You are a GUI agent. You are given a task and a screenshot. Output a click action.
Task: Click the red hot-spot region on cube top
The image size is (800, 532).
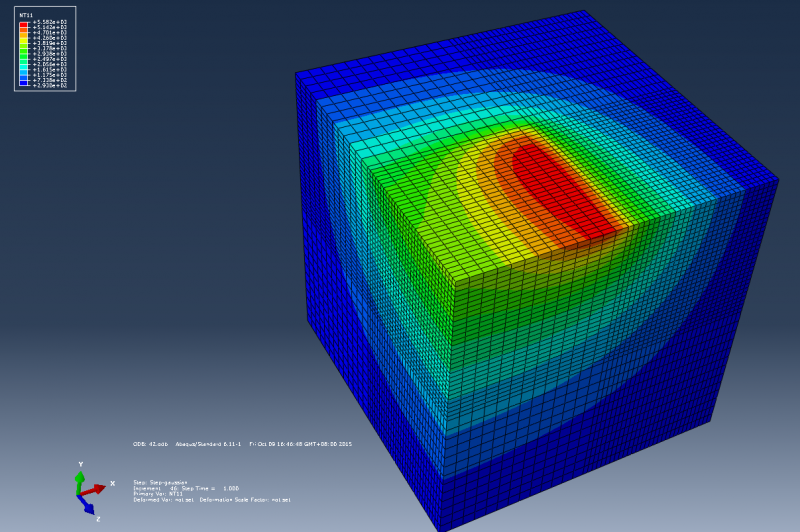point(561,189)
